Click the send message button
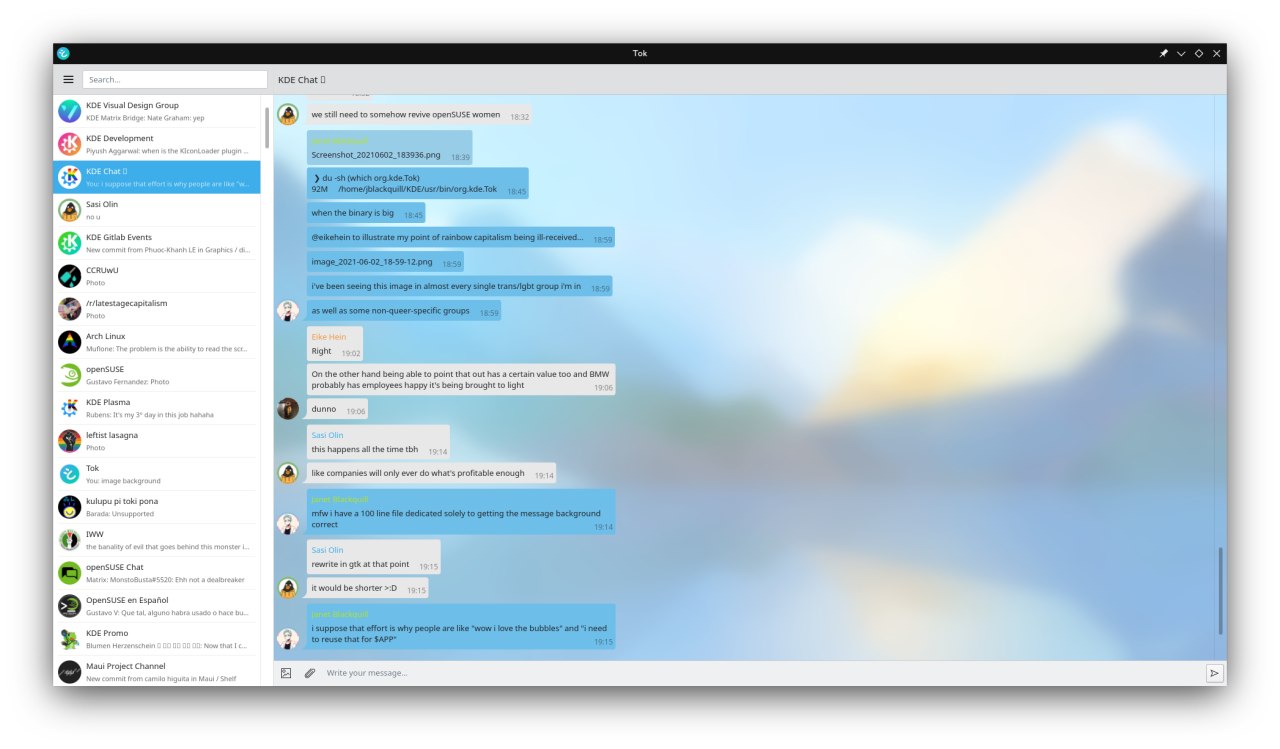The width and height of the screenshot is (1280, 749). [1214, 673]
